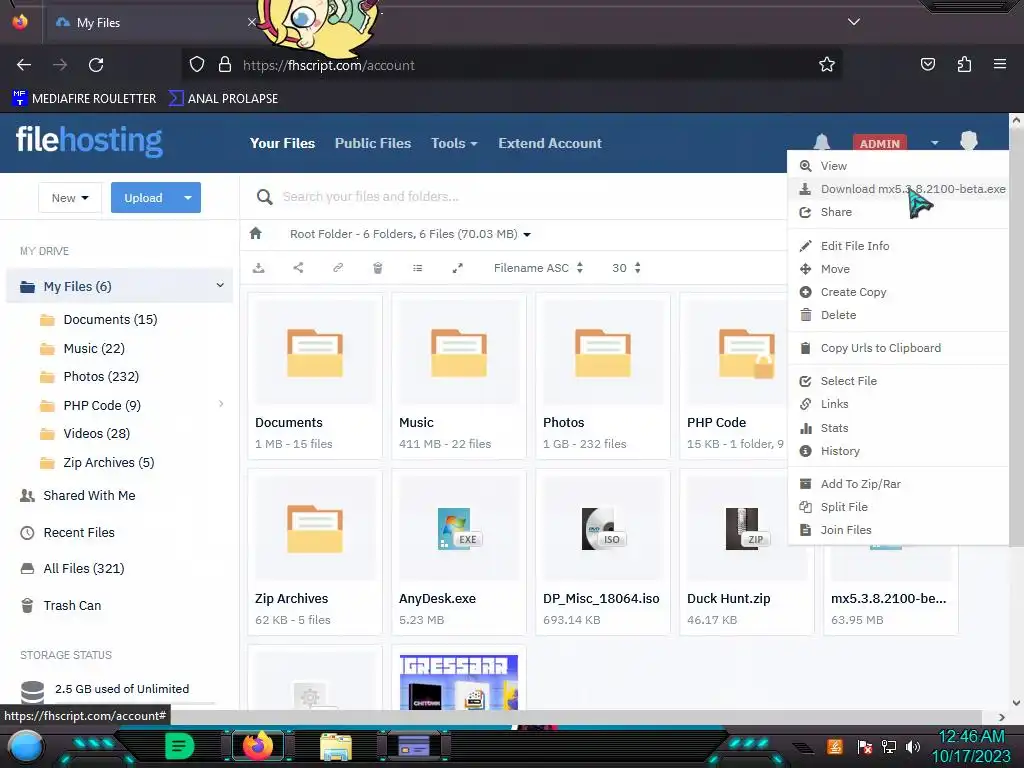The height and width of the screenshot is (768, 1024).
Task: Go back using browser back arrow
Action: [x=24, y=65]
